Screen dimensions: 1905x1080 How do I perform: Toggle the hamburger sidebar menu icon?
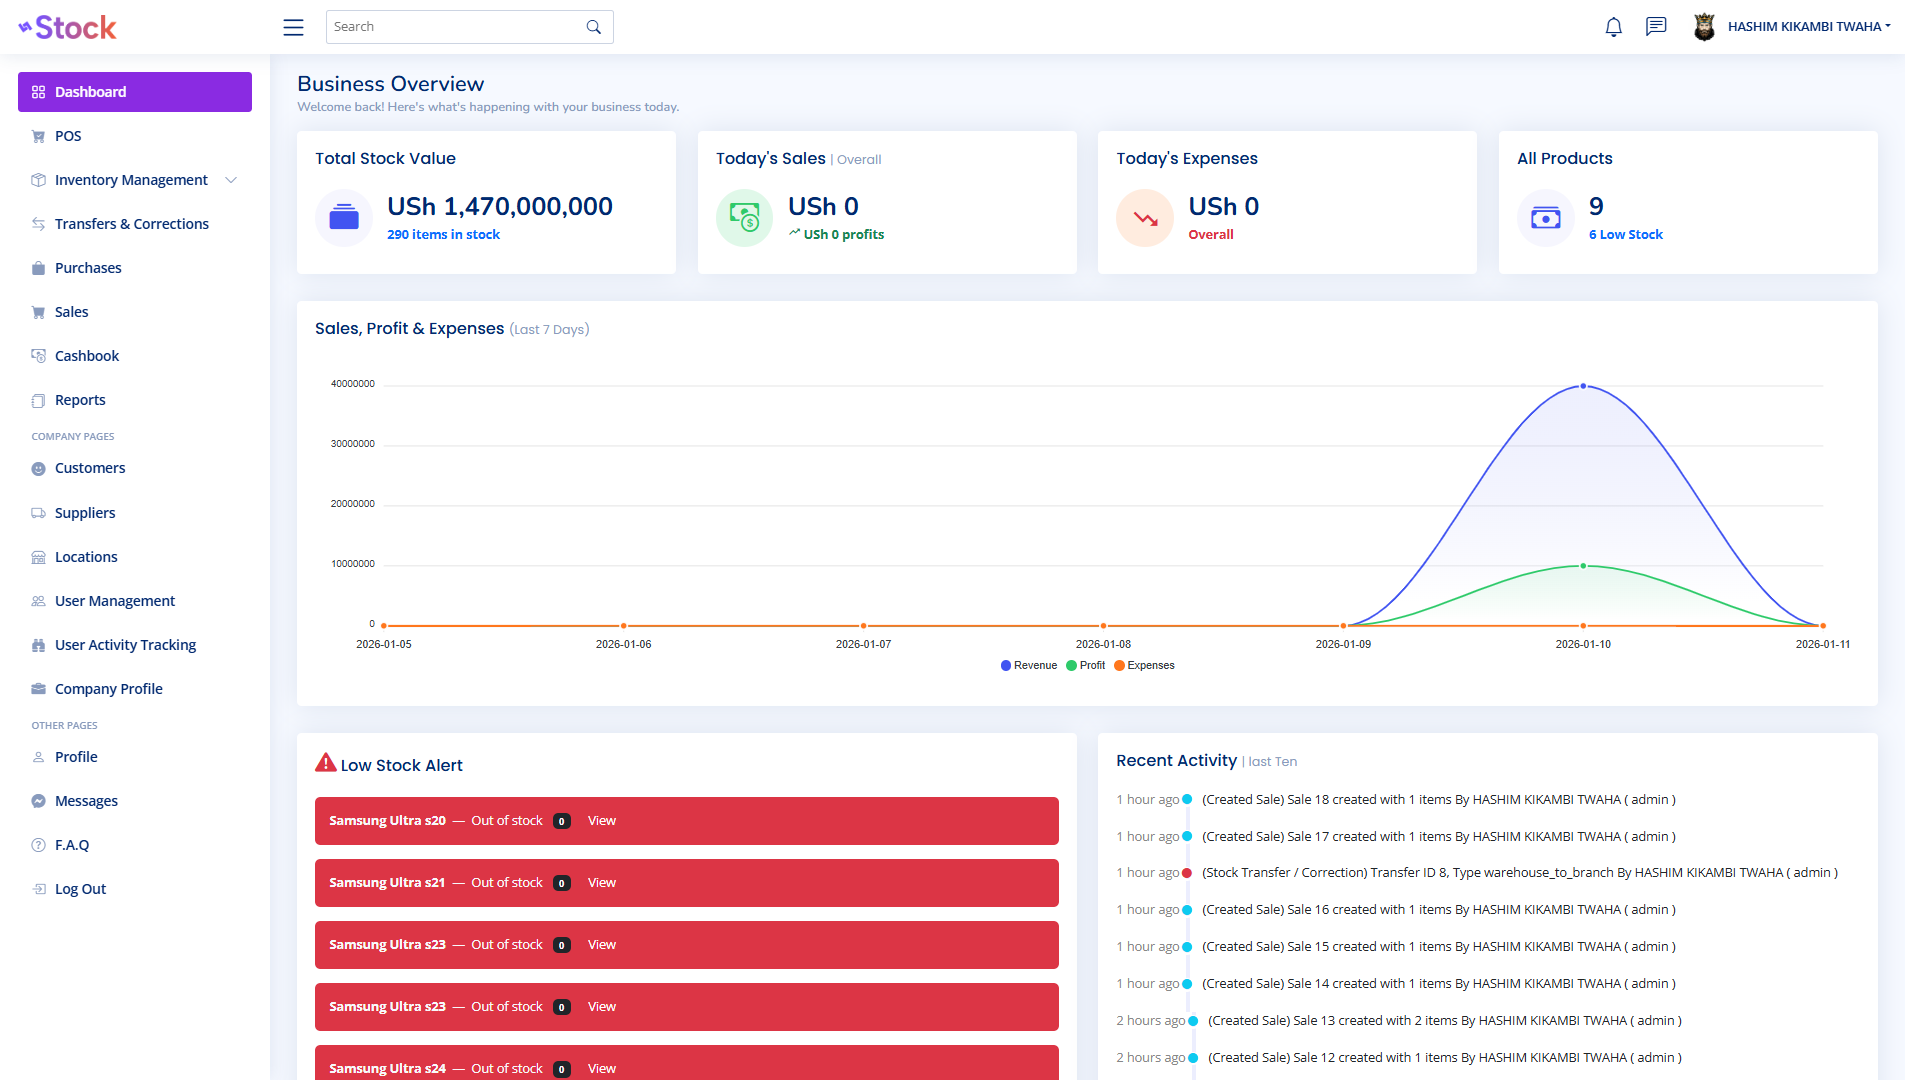(293, 27)
